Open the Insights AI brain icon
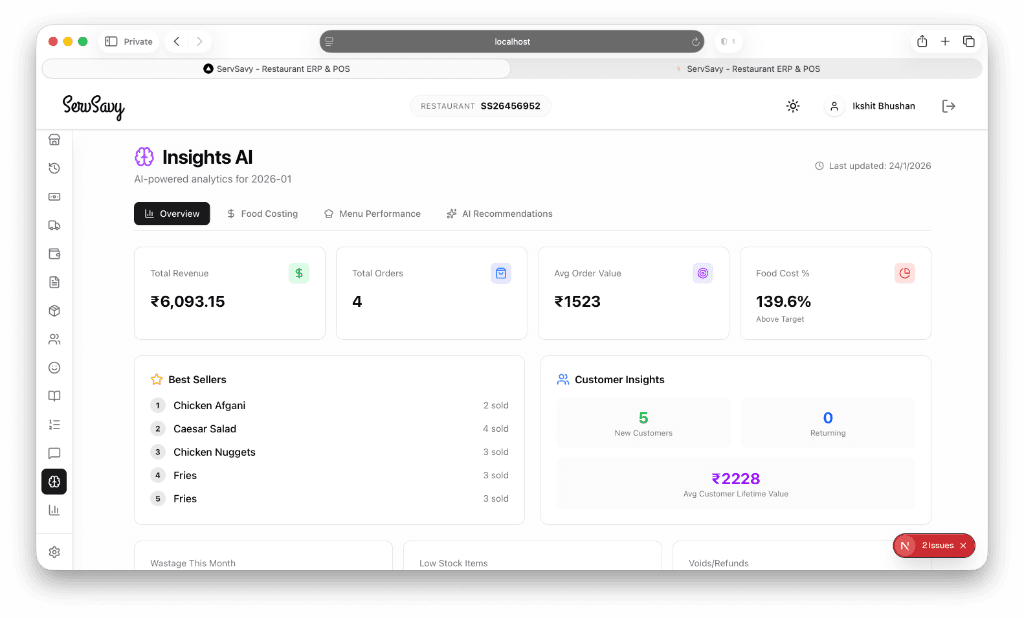 click(x=54, y=481)
